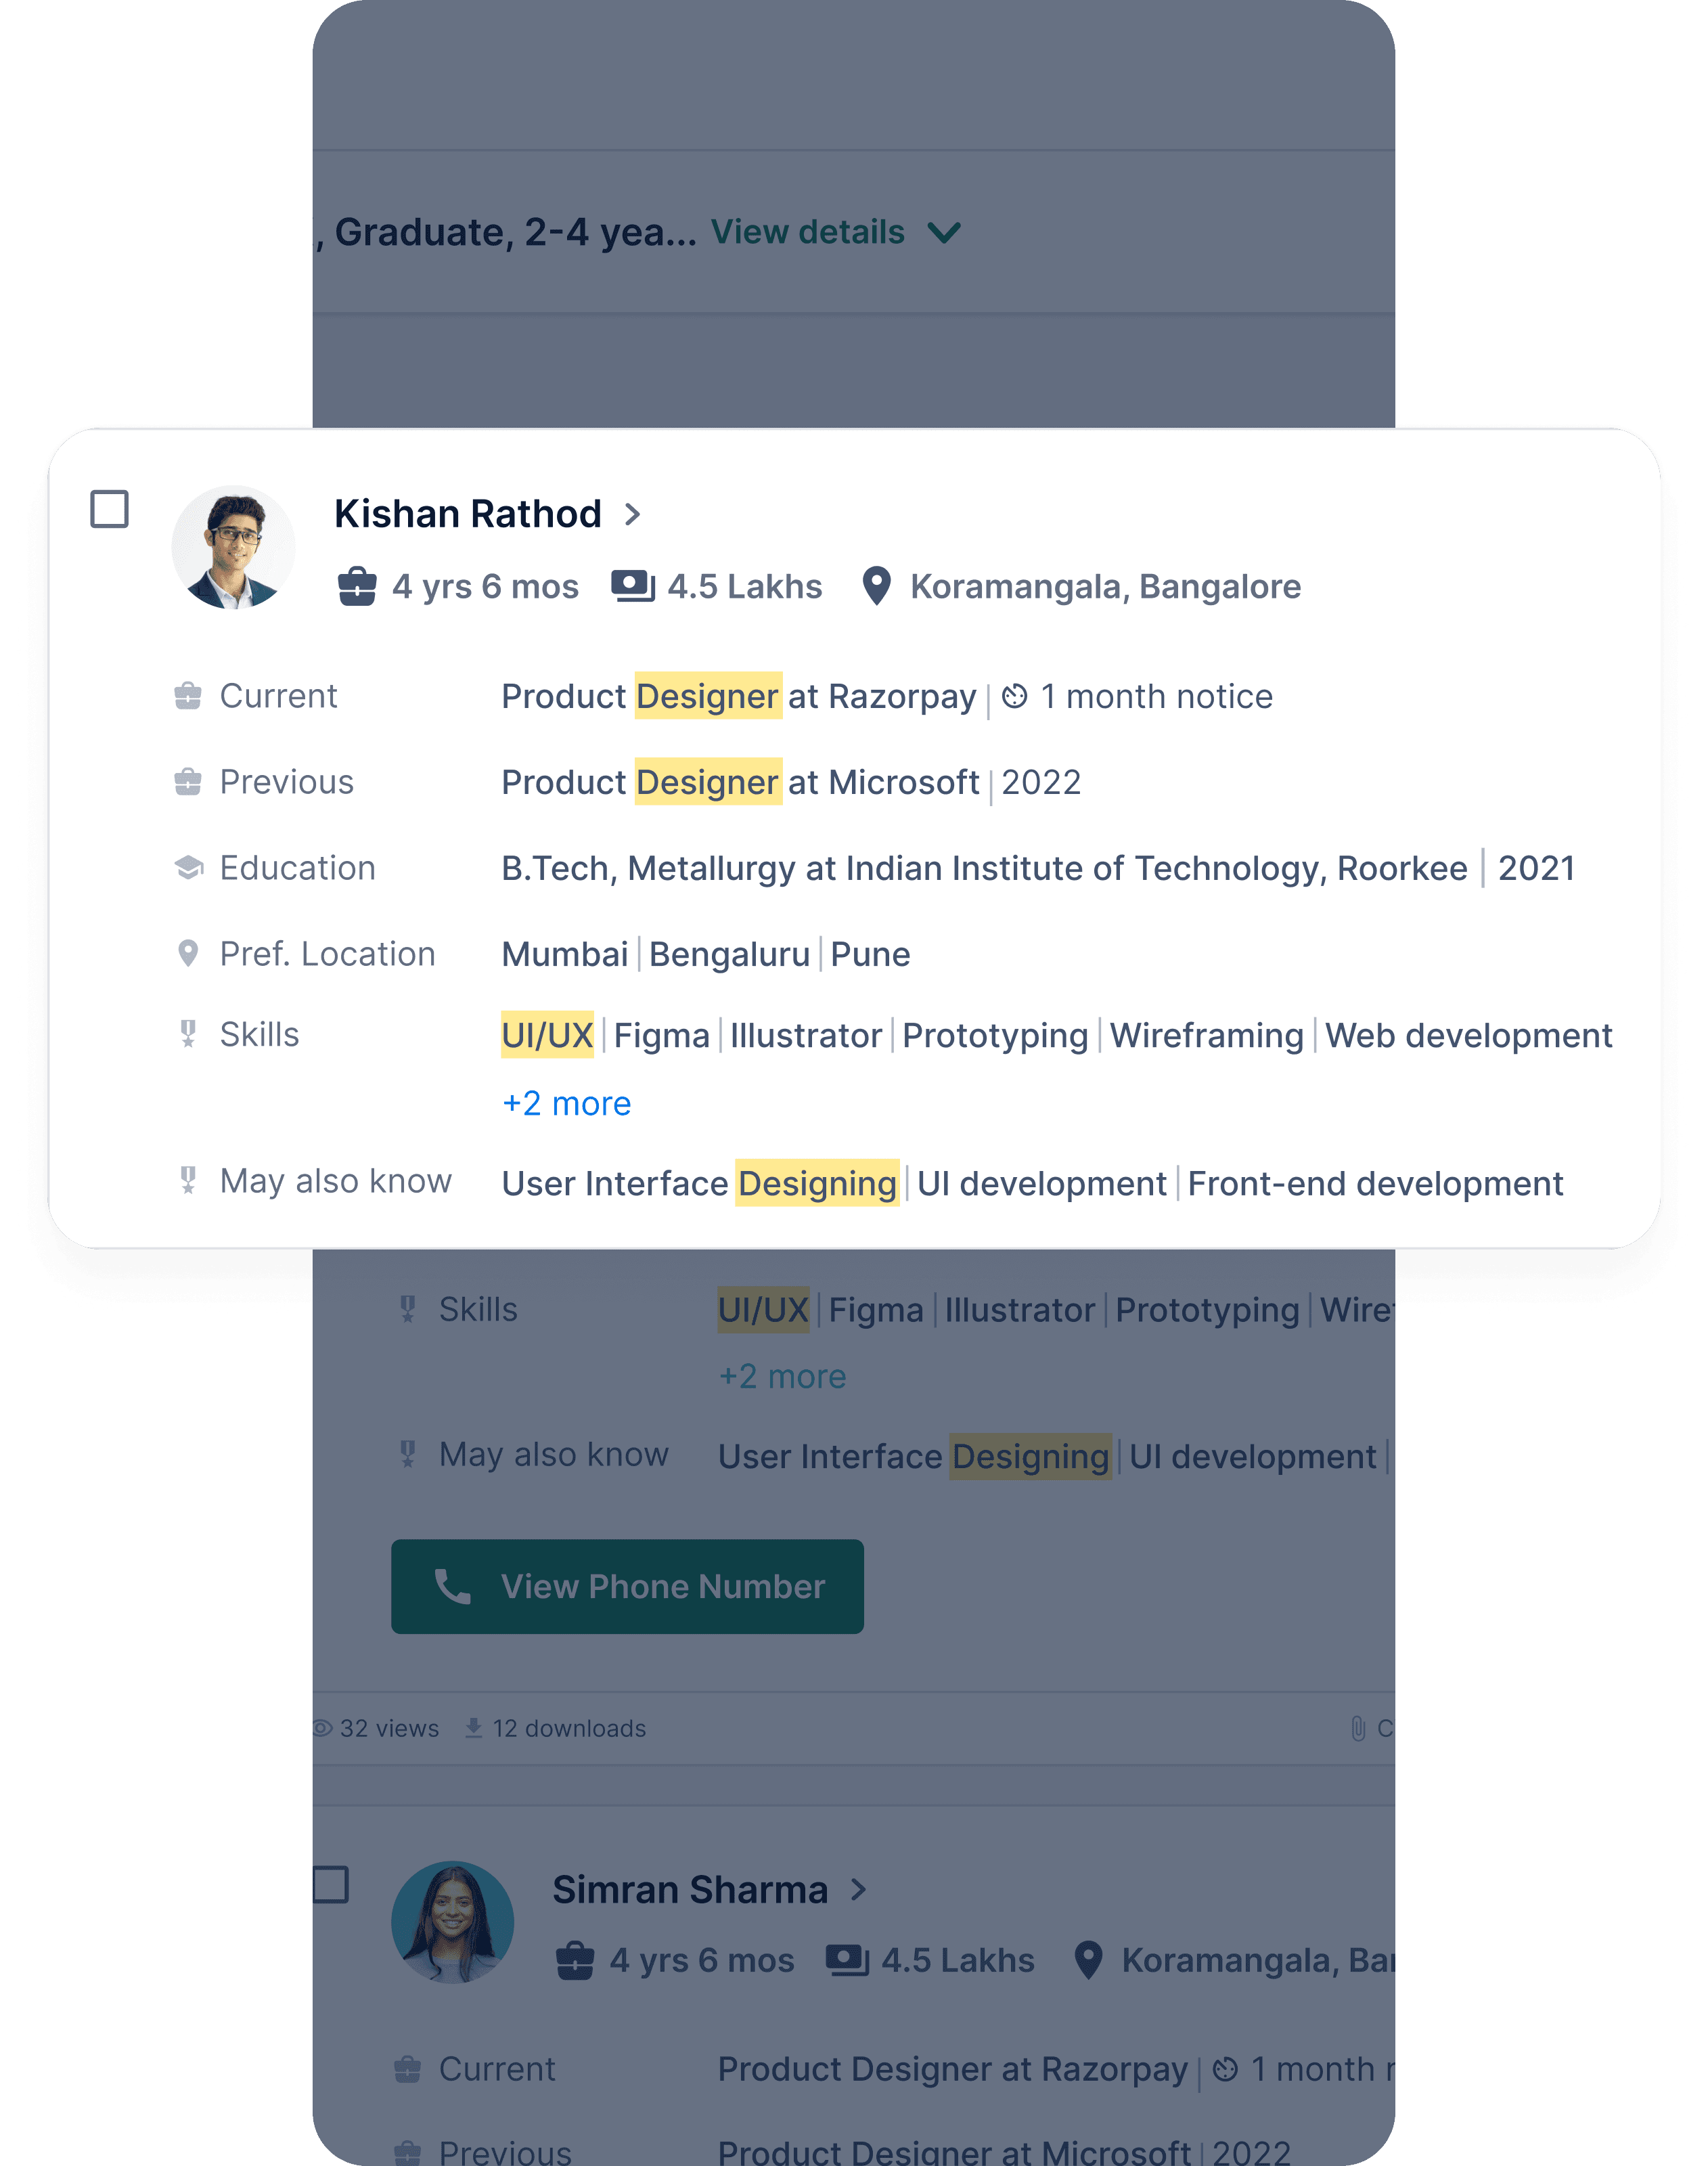Click the arrow expander next to Kishan Rathod
This screenshot has width=1708, height=2166.
coord(636,513)
